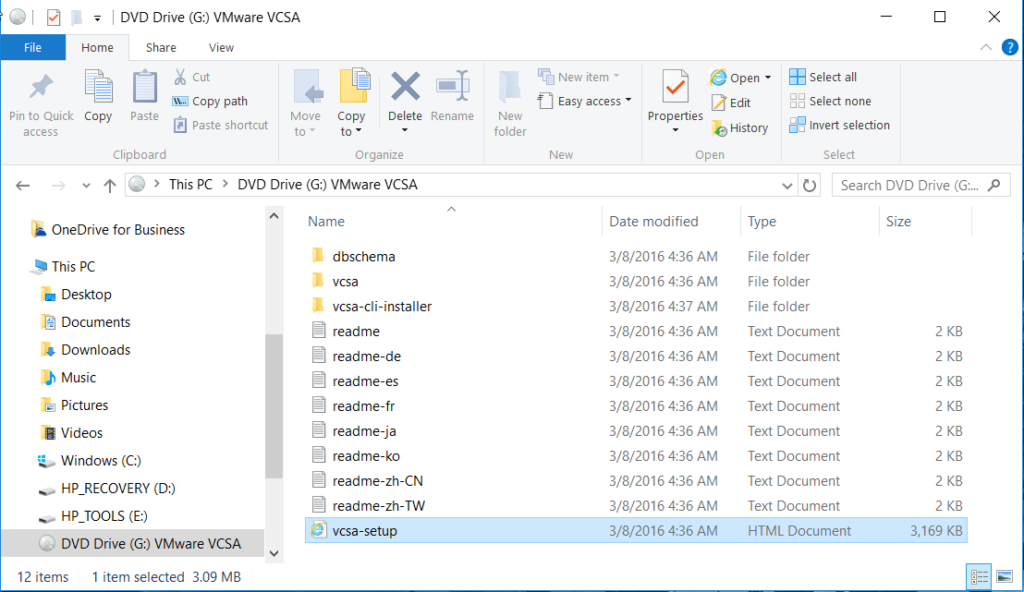Click DVD Drive (G:) breadcrumb segment
This screenshot has height=592, width=1024.
327,185
